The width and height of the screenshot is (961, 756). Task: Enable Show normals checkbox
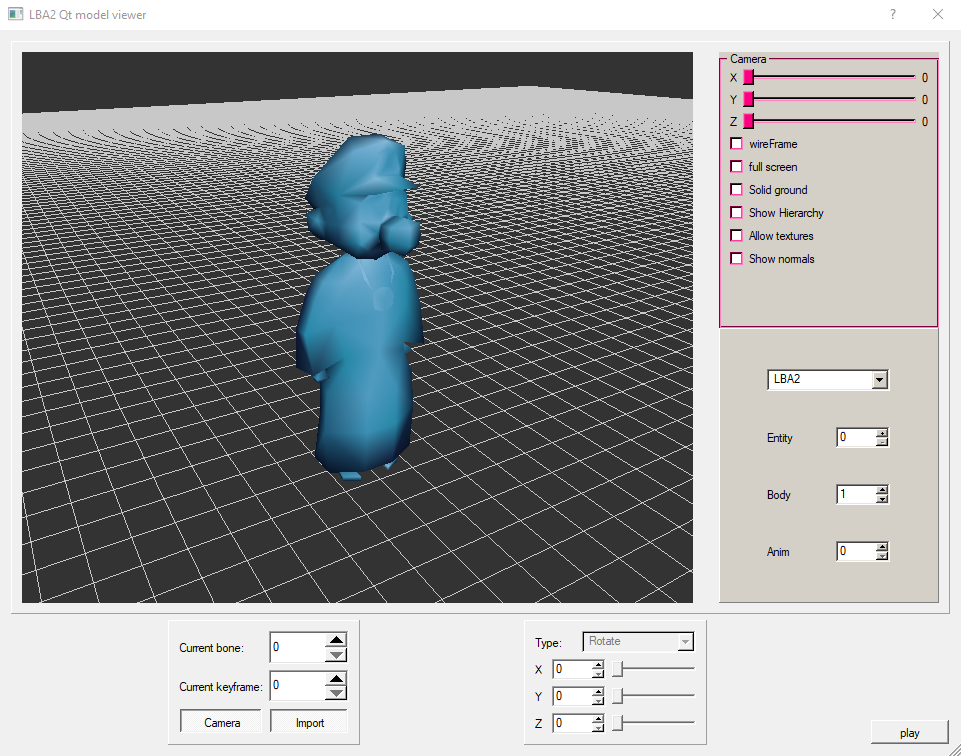coord(737,259)
